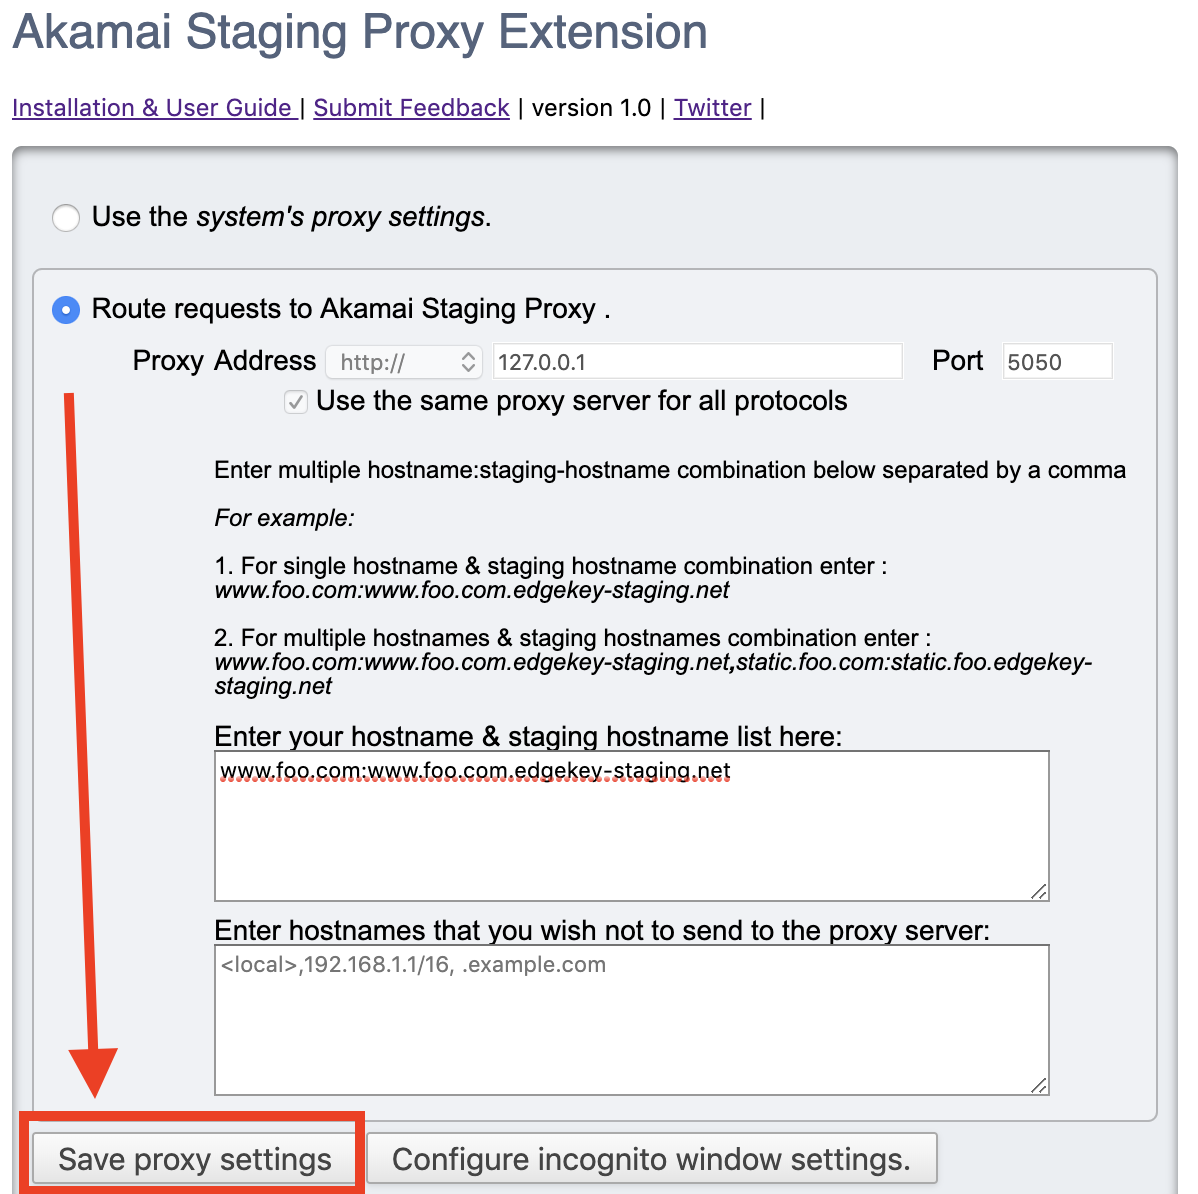Screen dimensions: 1198x1194
Task: Select "Route requests to Akamai Staging Proxy" option
Action: pyautogui.click(x=65, y=310)
